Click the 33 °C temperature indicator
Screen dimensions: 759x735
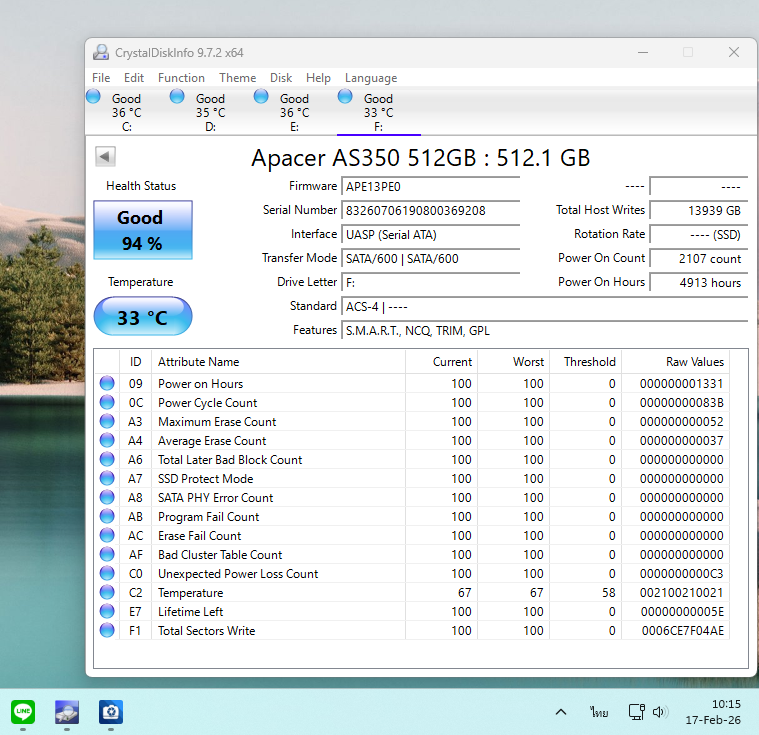pyautogui.click(x=142, y=317)
